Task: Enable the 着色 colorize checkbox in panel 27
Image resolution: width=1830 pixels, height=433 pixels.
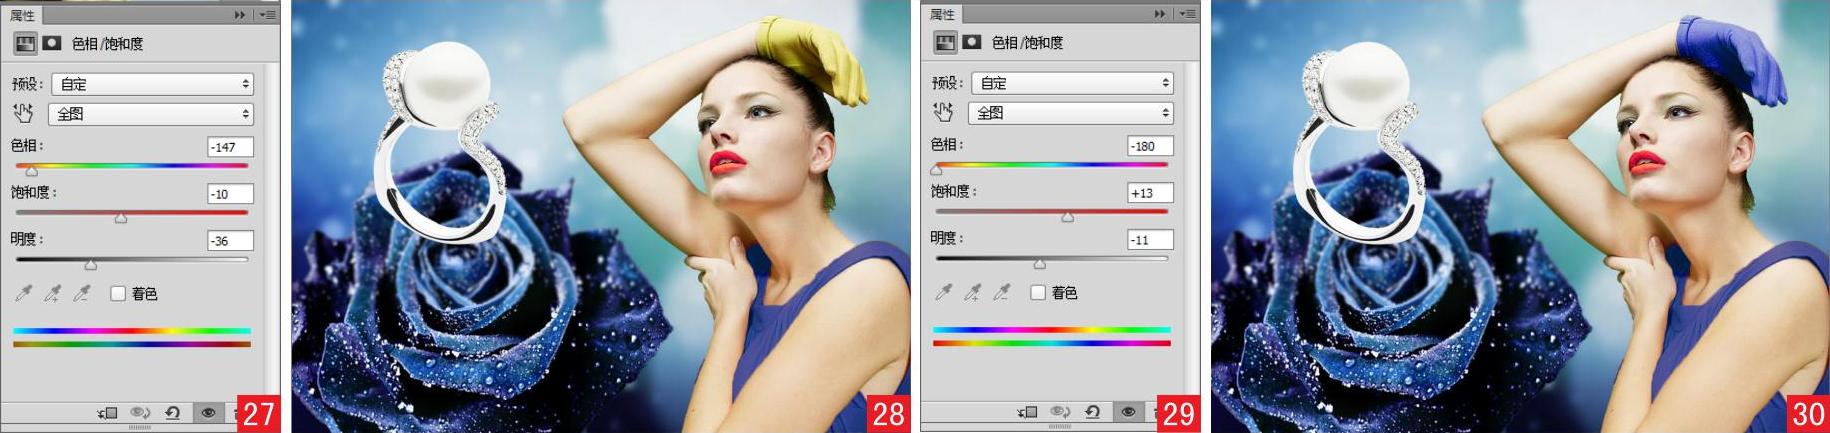Action: point(118,293)
